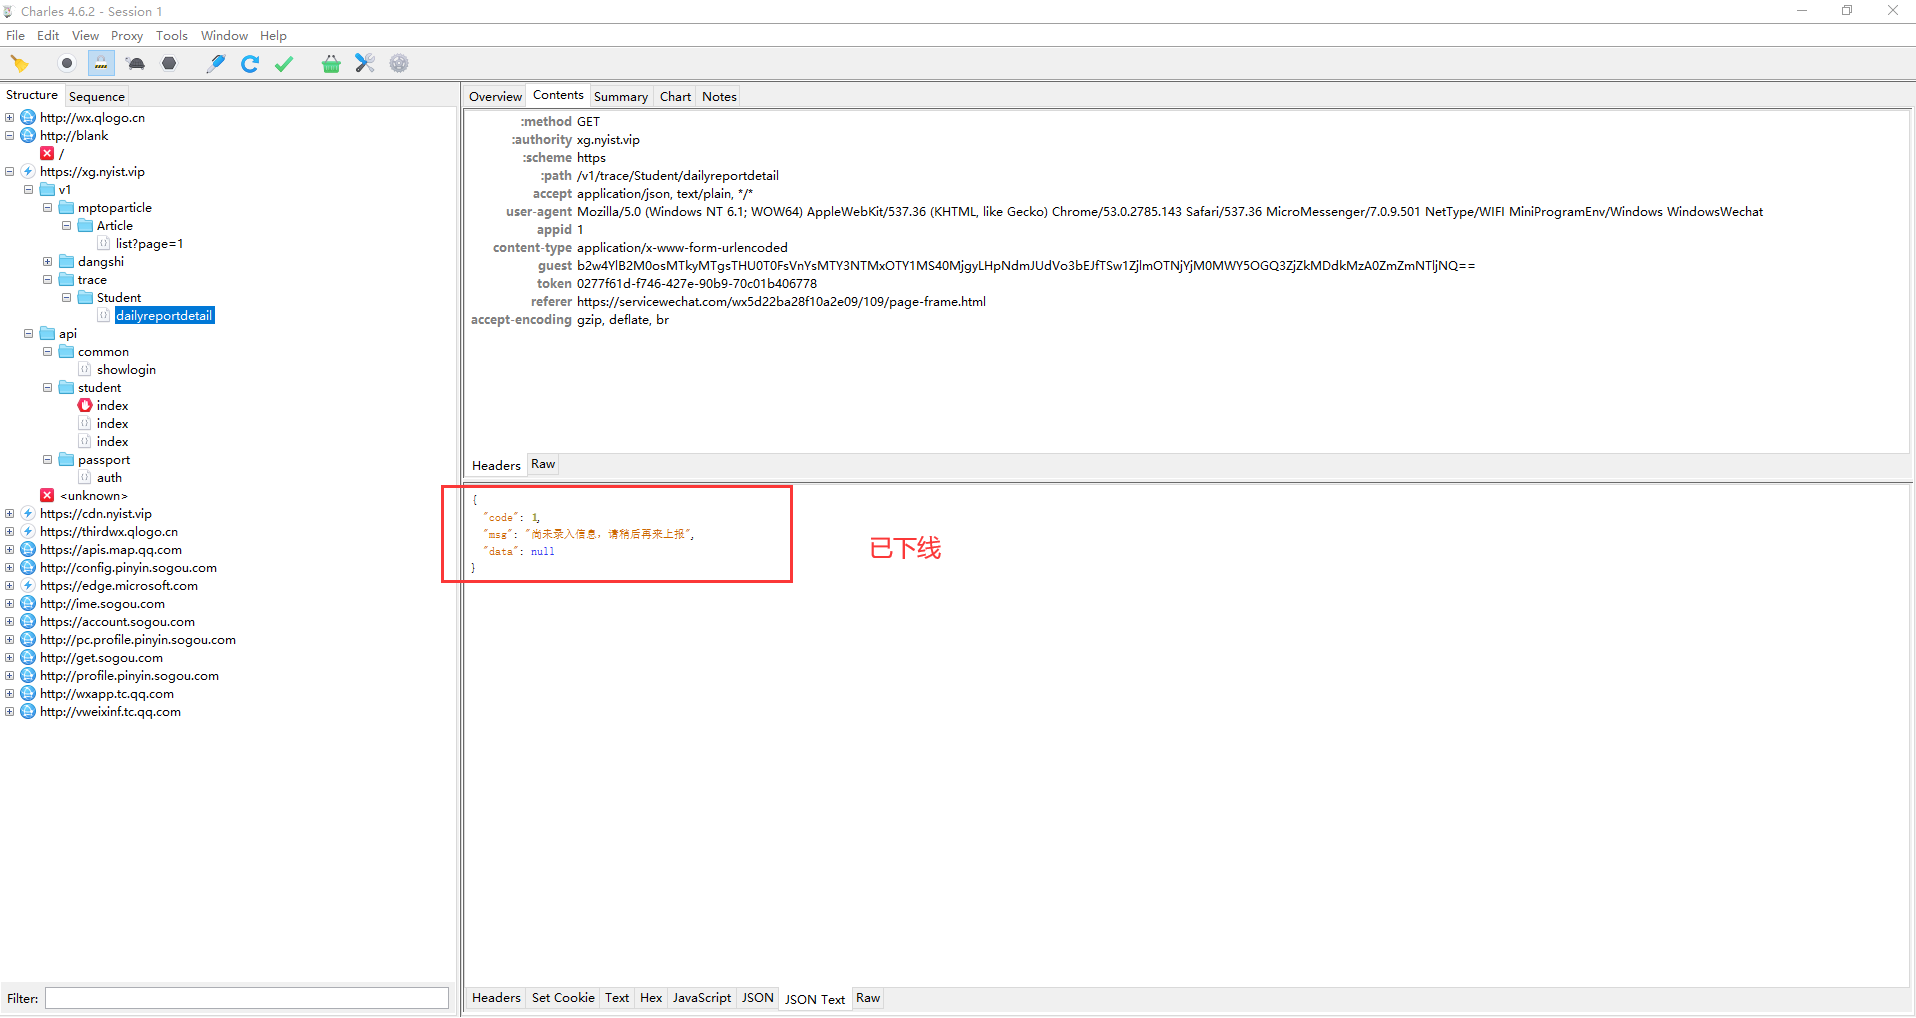Click the common folder icon
The width and height of the screenshot is (1916, 1018).
pos(66,352)
